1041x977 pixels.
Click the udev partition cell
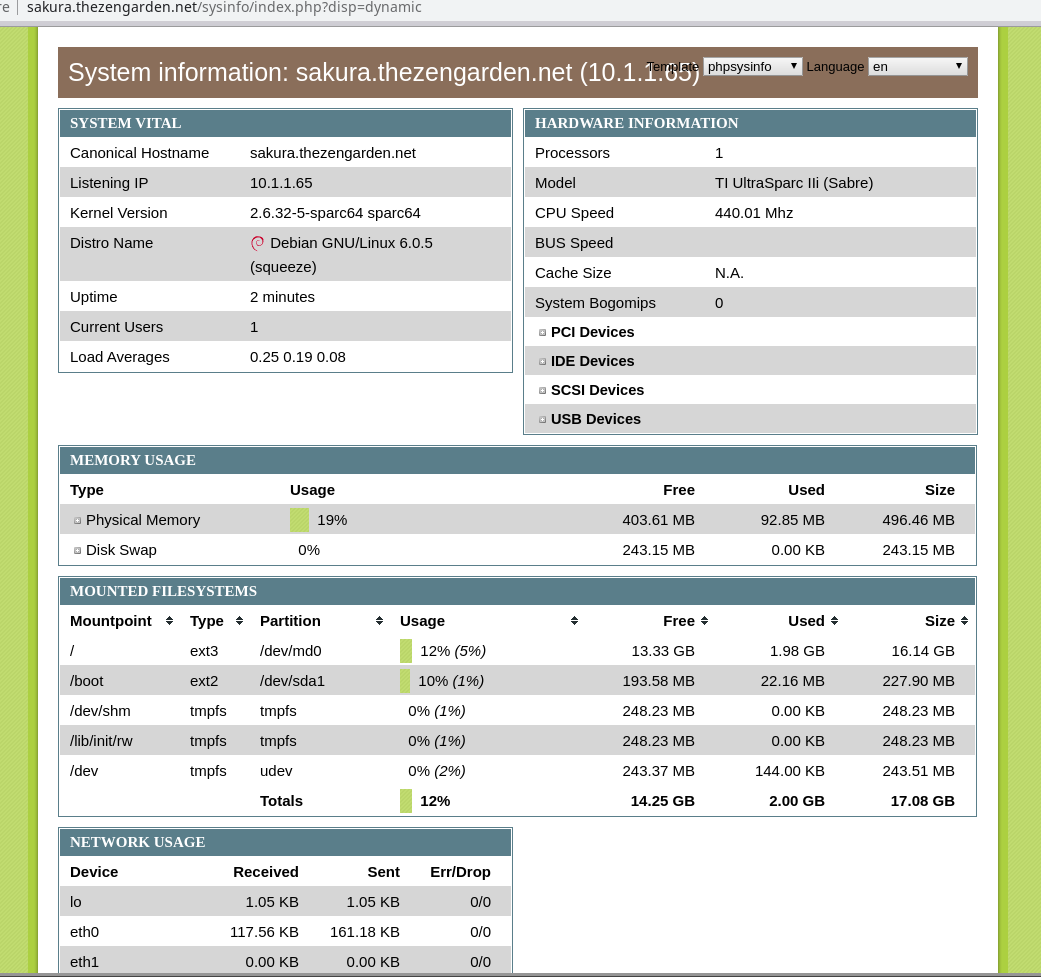click(276, 771)
